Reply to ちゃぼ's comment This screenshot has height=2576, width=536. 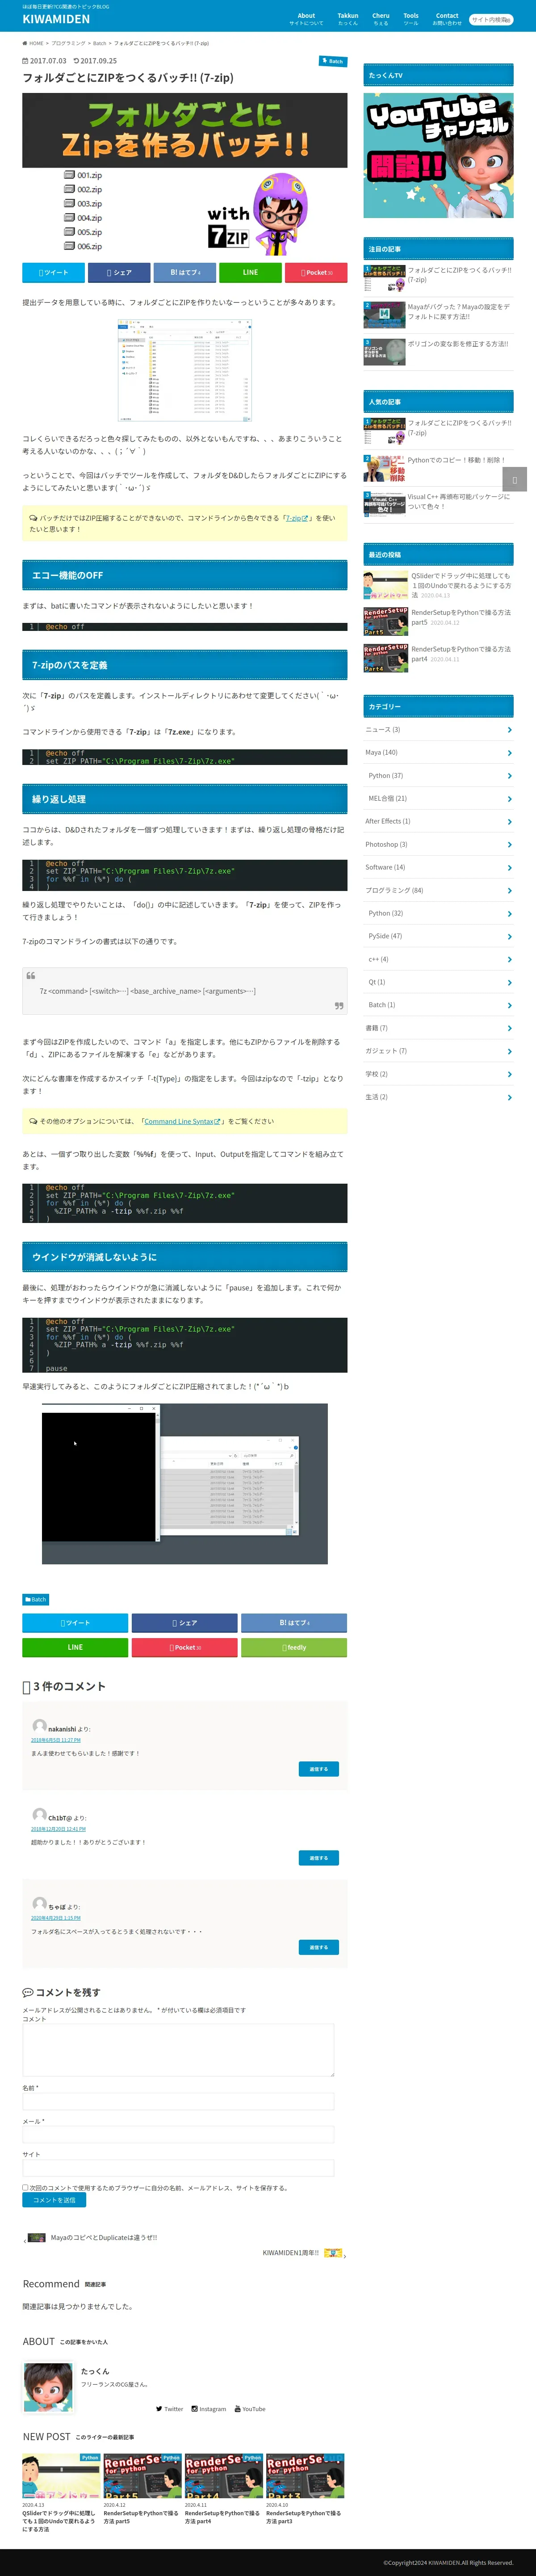pyautogui.click(x=318, y=1947)
